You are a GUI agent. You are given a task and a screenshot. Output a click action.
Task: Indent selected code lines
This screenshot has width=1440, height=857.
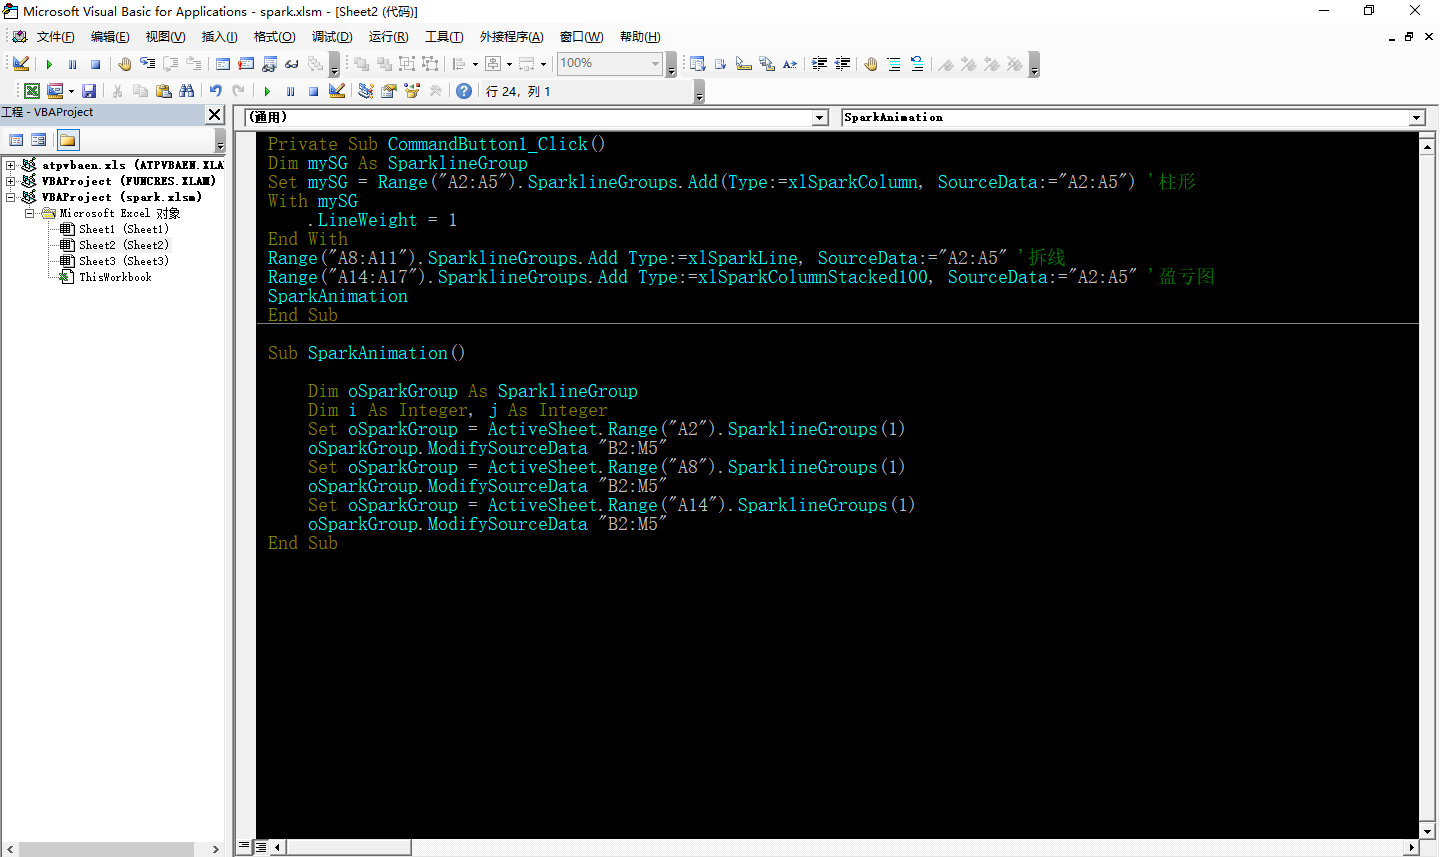(819, 63)
